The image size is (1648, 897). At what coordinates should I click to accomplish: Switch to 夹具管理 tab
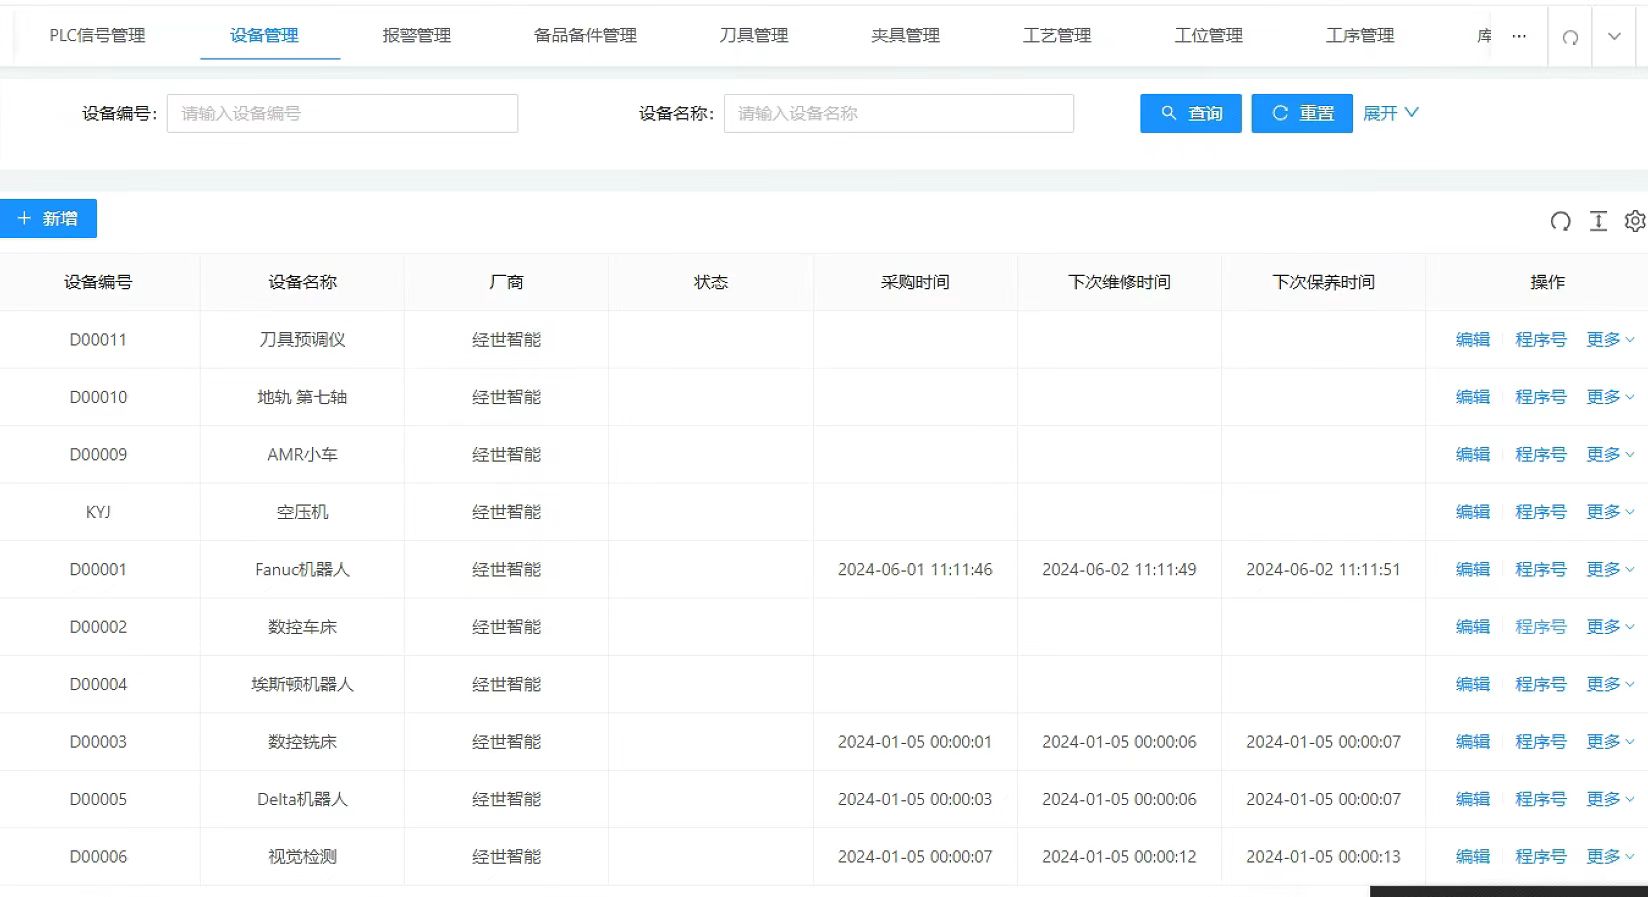(905, 36)
